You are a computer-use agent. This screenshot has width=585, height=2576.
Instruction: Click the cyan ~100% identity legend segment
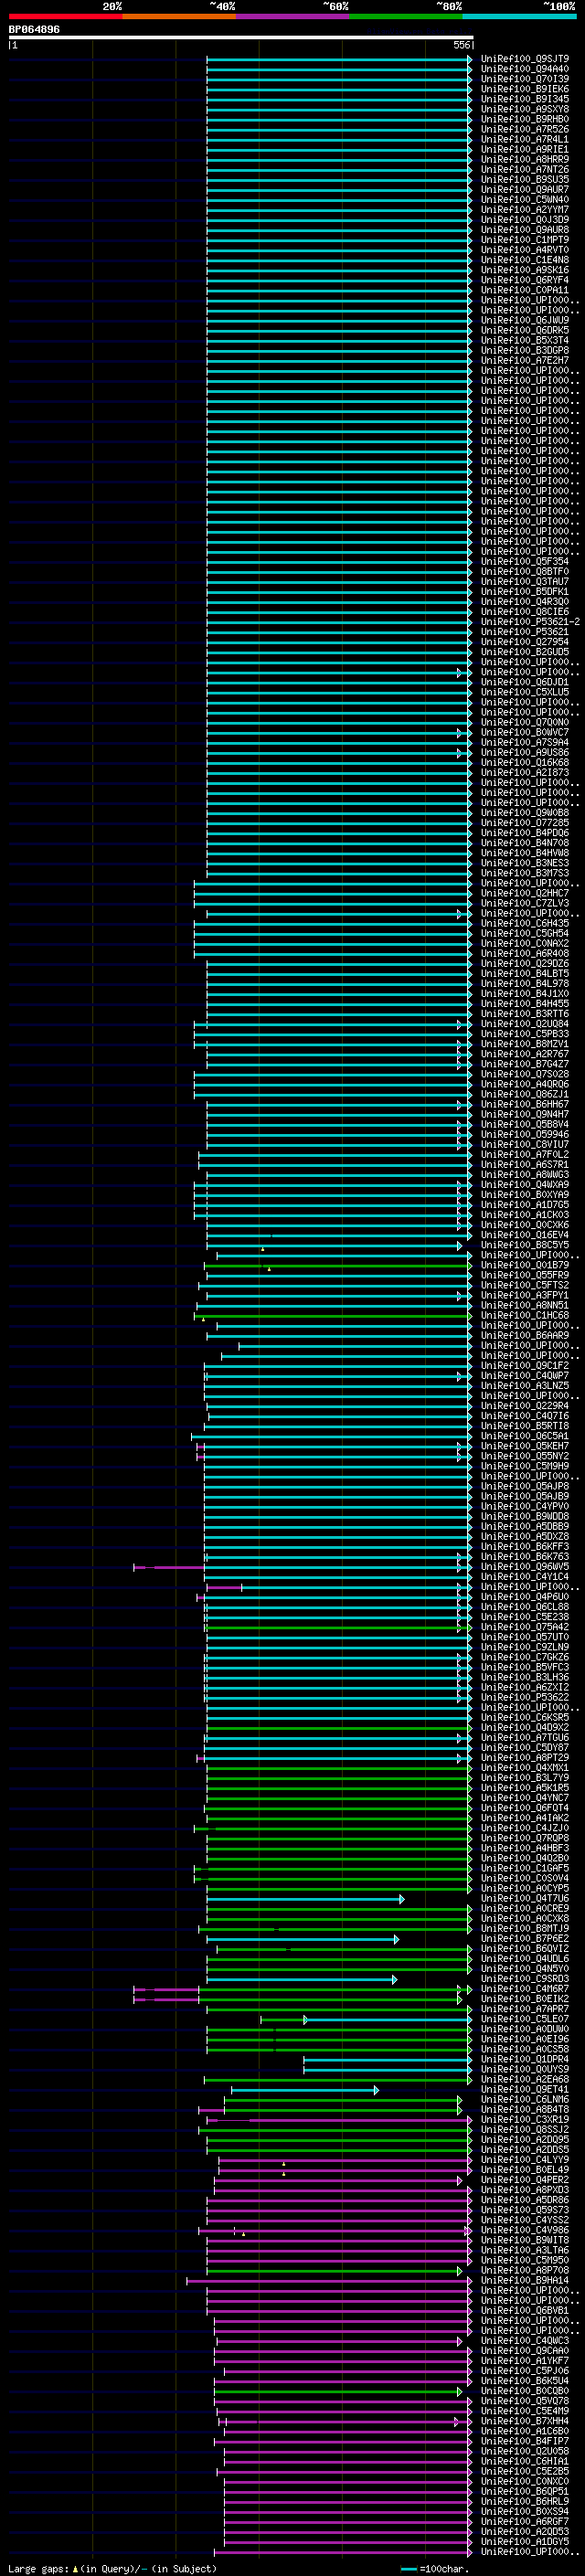point(520,16)
